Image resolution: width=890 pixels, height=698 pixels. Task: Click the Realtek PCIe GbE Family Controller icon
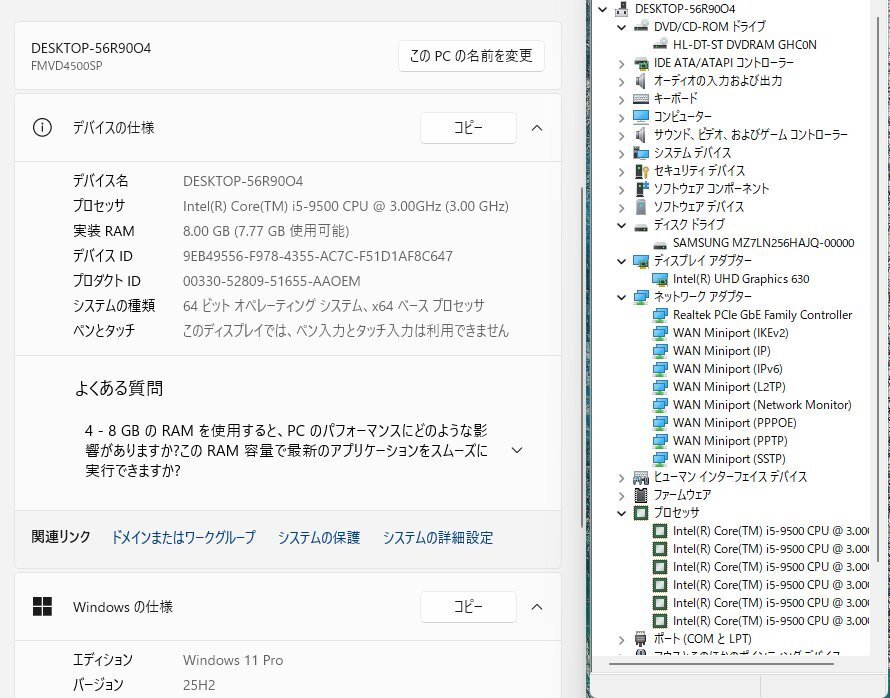coord(660,315)
